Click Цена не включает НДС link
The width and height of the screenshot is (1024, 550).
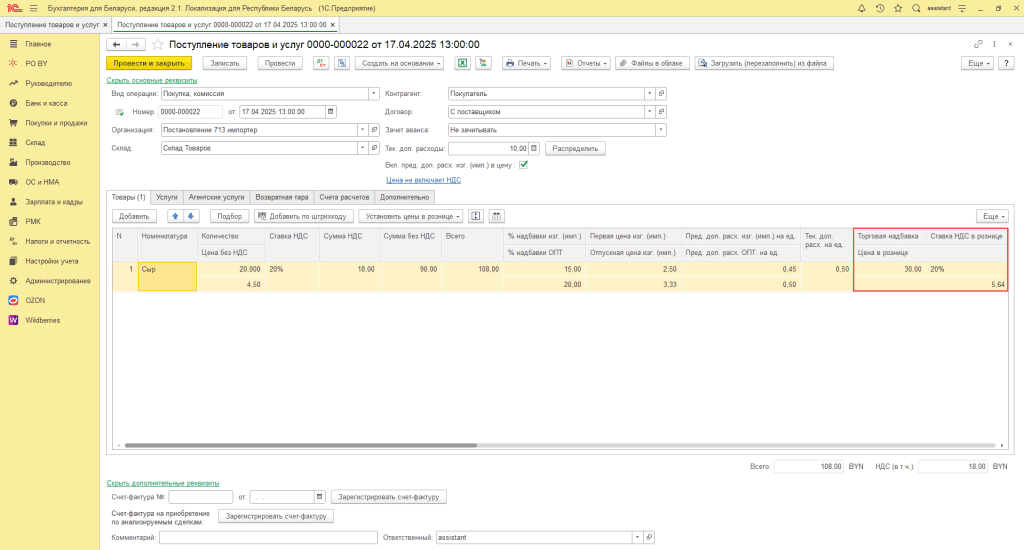coord(423,180)
